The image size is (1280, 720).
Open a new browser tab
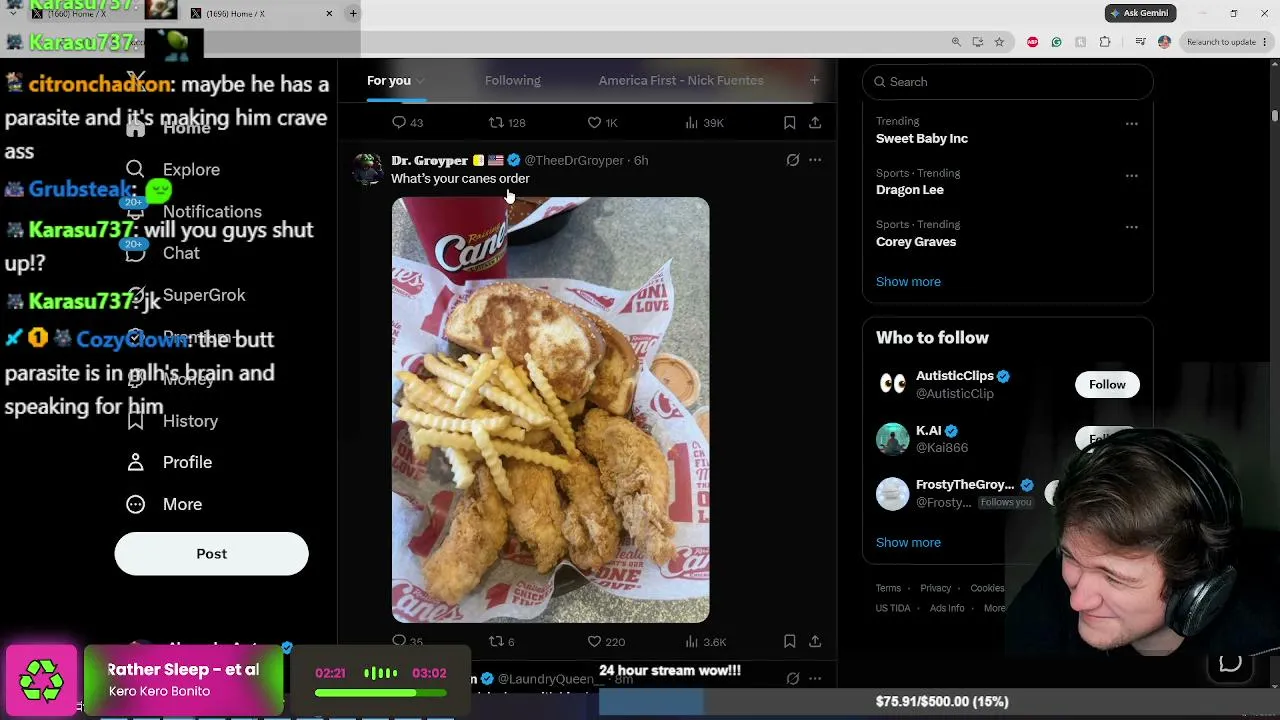click(x=353, y=13)
